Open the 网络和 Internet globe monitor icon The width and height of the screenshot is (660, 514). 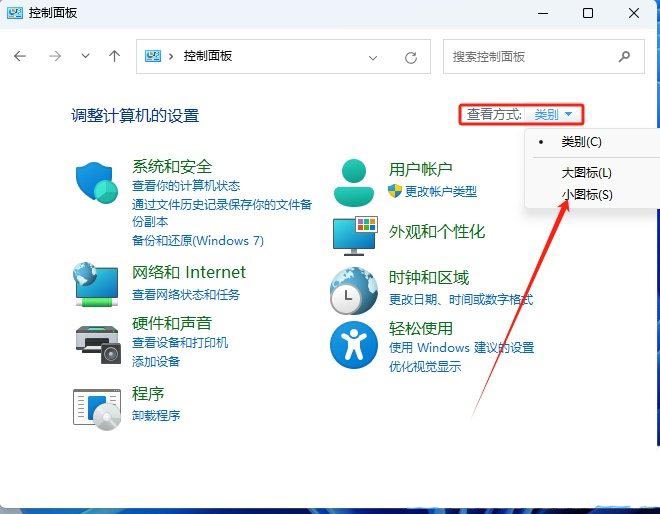pyautogui.click(x=96, y=285)
